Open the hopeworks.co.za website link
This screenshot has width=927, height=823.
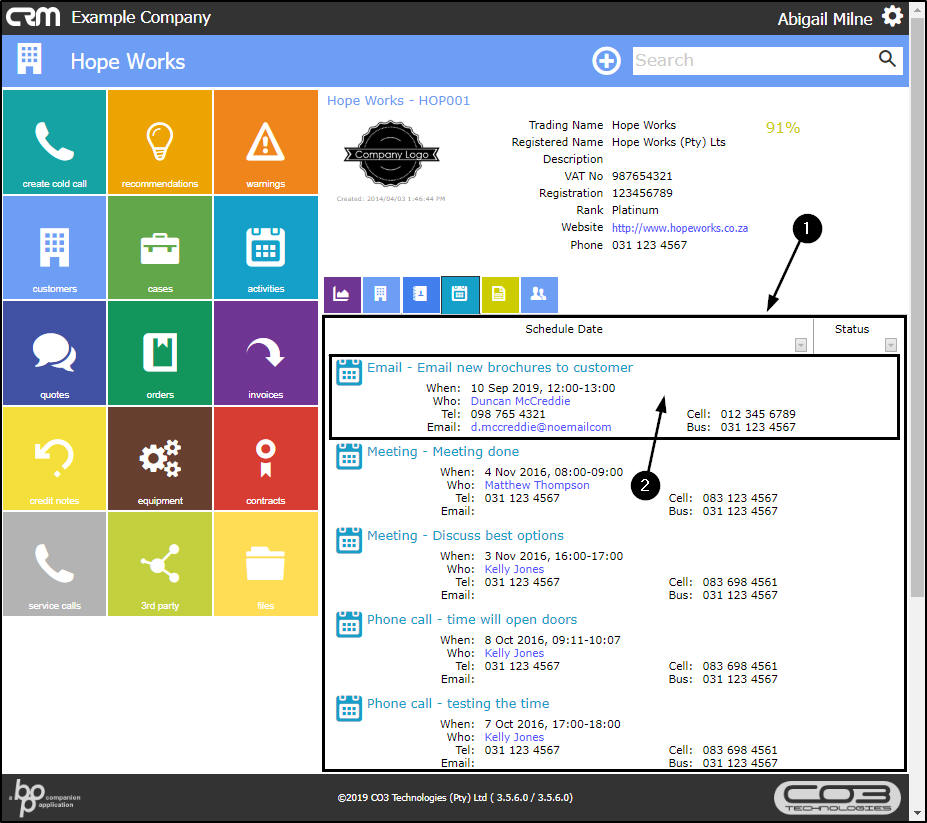point(680,228)
